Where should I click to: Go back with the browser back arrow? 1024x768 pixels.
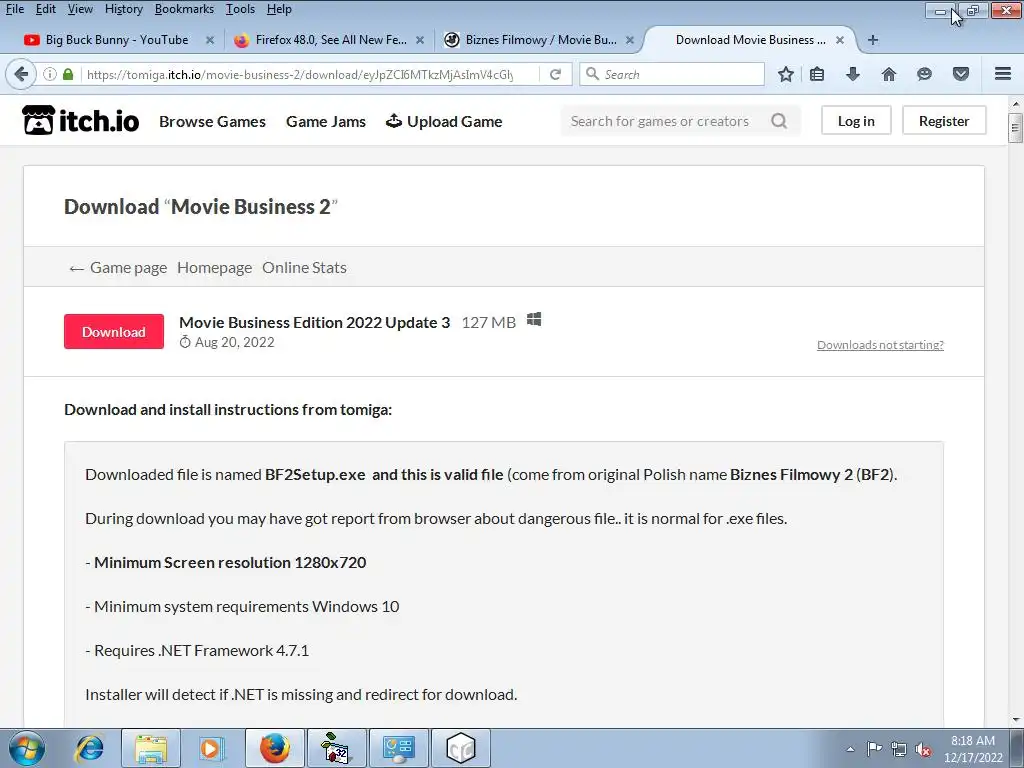[x=21, y=74]
